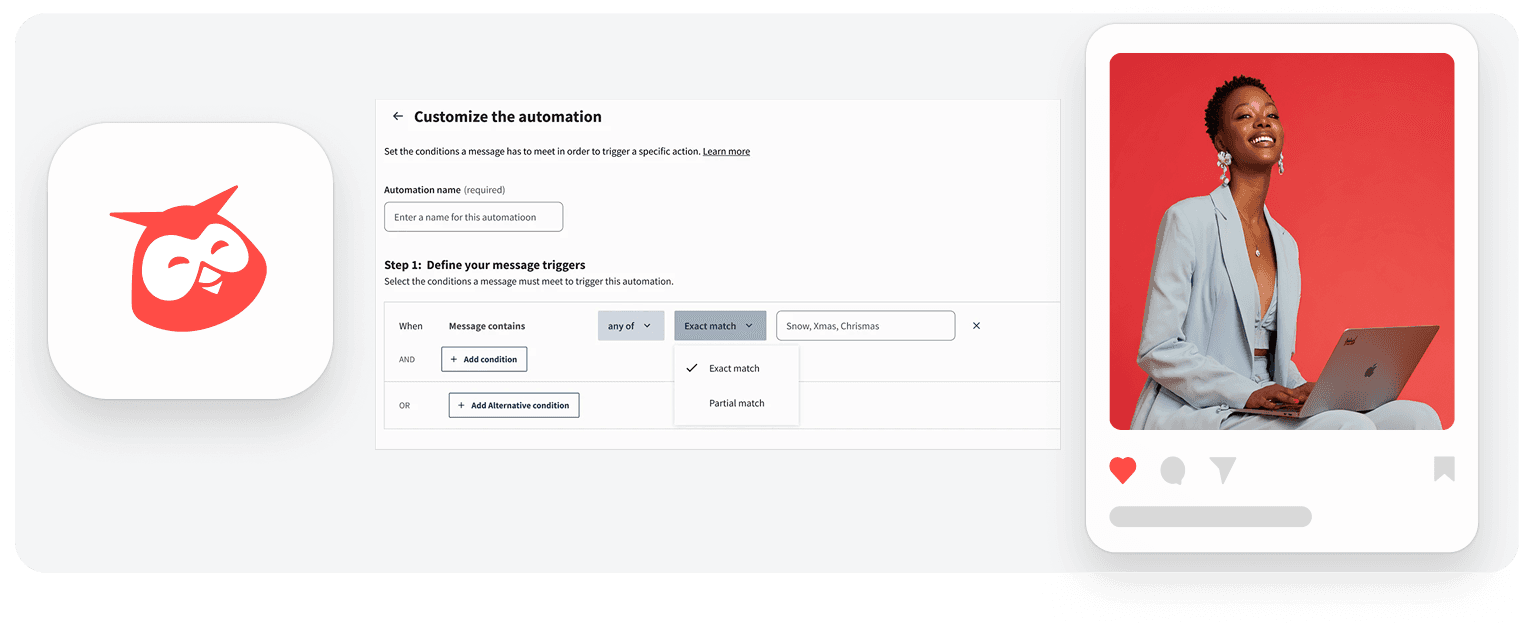Save the post with the bookmark icon
Screen dimensions: 1527x625
click(1443, 469)
